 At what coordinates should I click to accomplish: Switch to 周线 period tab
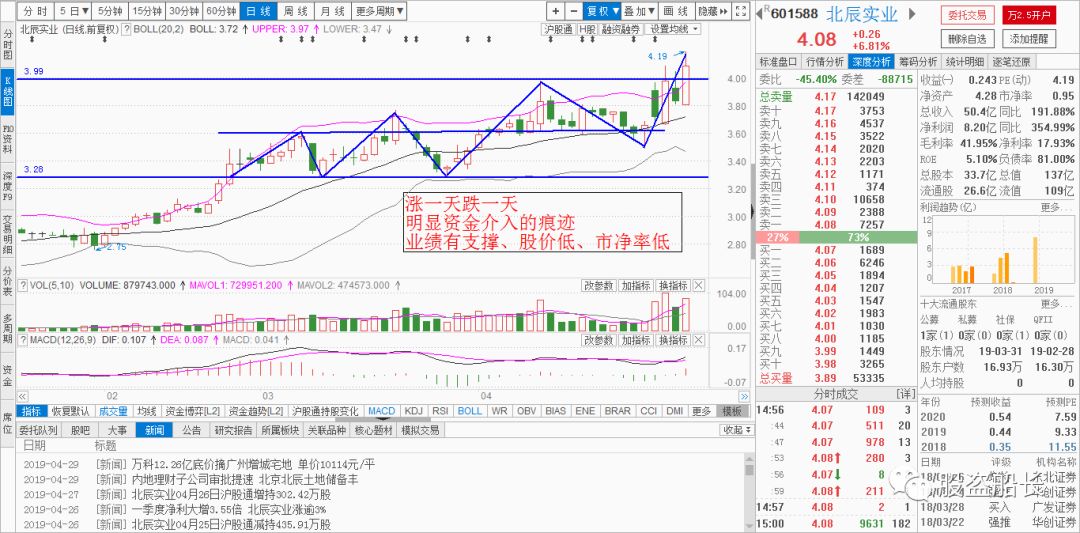[295, 11]
